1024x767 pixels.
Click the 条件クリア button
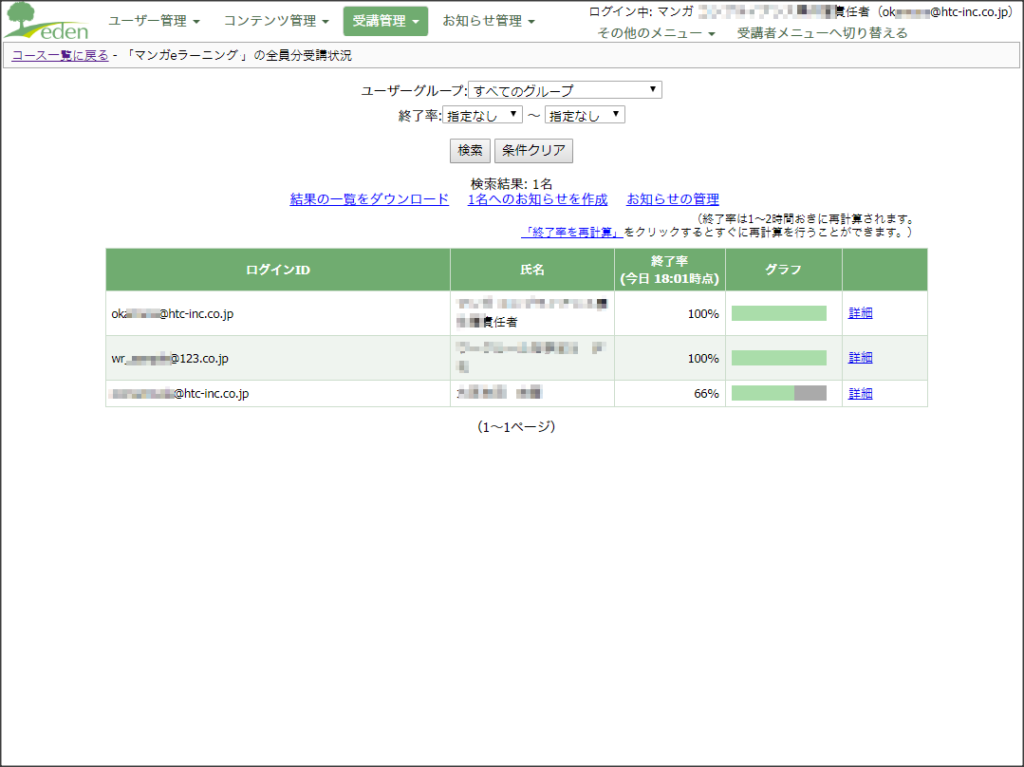(x=534, y=150)
